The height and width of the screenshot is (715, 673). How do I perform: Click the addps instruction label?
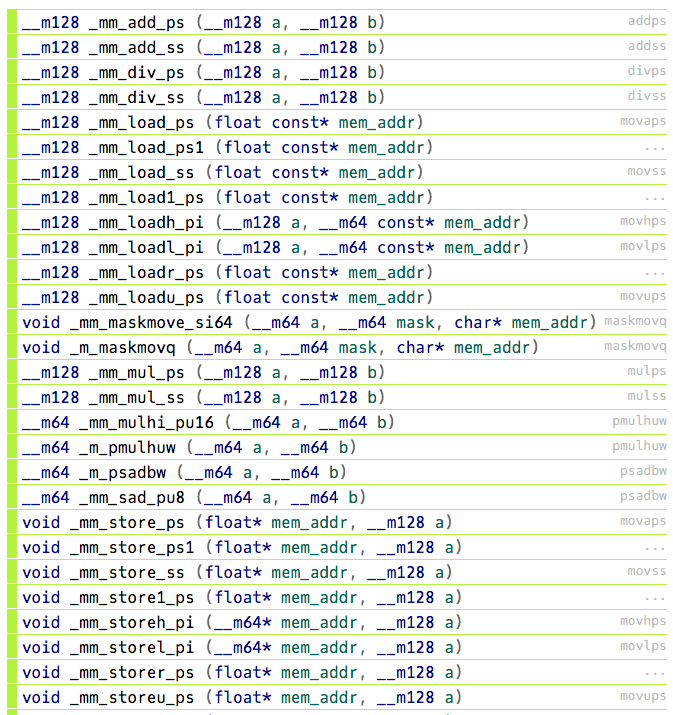click(647, 21)
